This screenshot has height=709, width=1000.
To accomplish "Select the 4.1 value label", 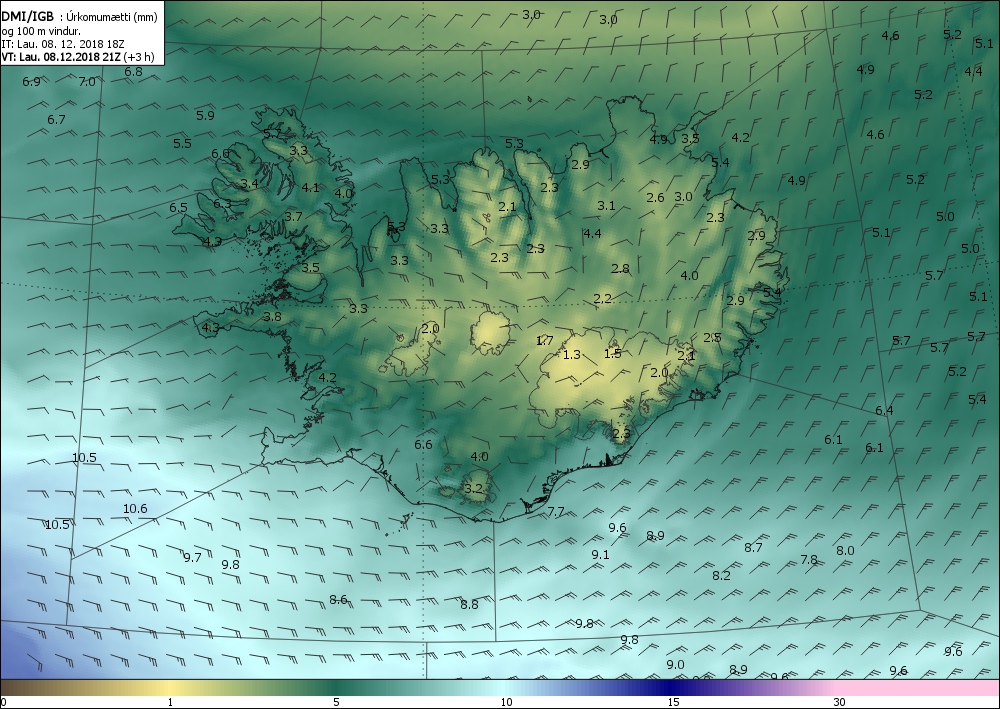I will point(311,187).
